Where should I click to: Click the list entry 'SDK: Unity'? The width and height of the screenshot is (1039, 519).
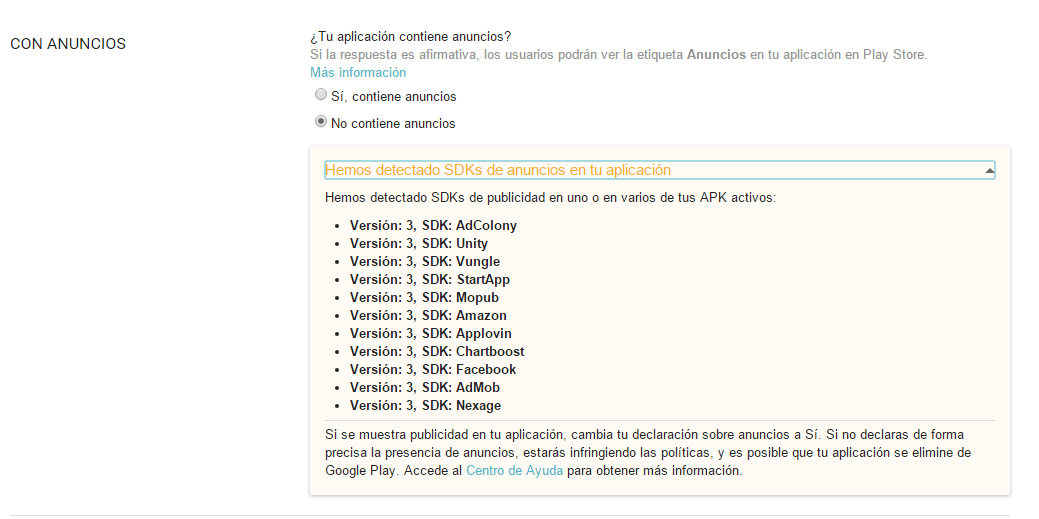(x=419, y=243)
